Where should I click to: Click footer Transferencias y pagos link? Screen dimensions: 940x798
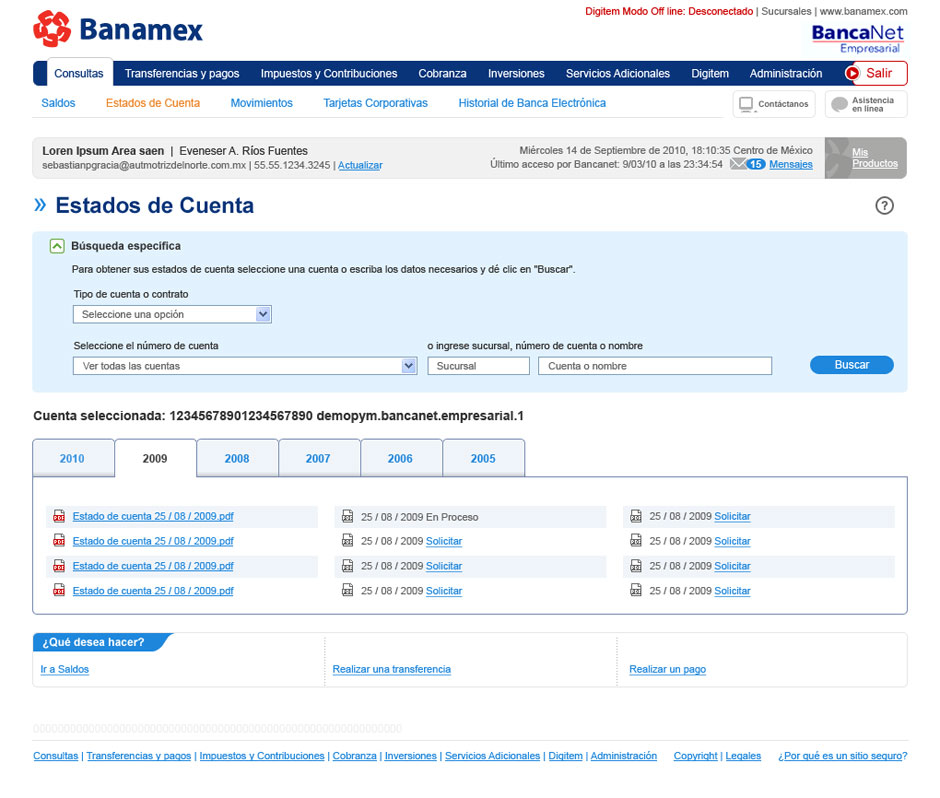click(x=138, y=756)
